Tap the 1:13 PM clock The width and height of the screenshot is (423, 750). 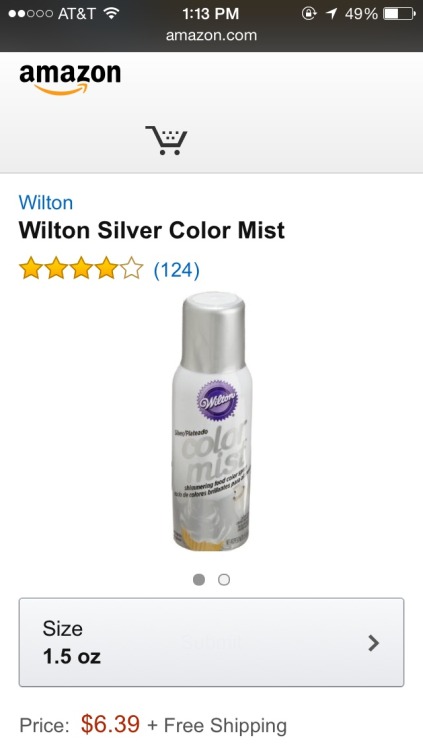click(211, 13)
